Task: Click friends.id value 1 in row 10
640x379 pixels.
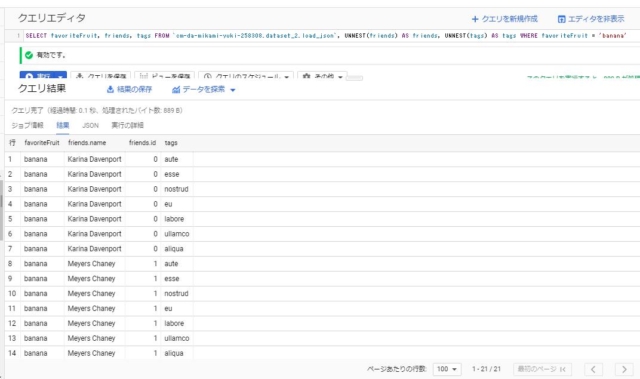Action: tap(156, 293)
